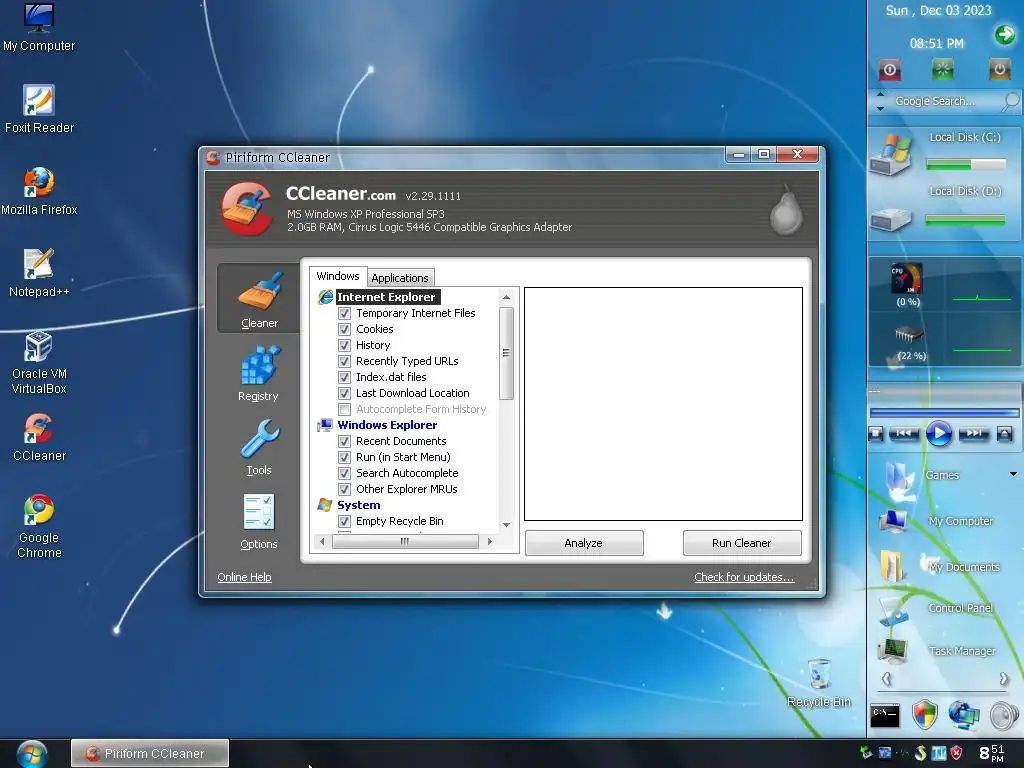
Task: Open My Computer desktop icon
Action: tap(39, 27)
